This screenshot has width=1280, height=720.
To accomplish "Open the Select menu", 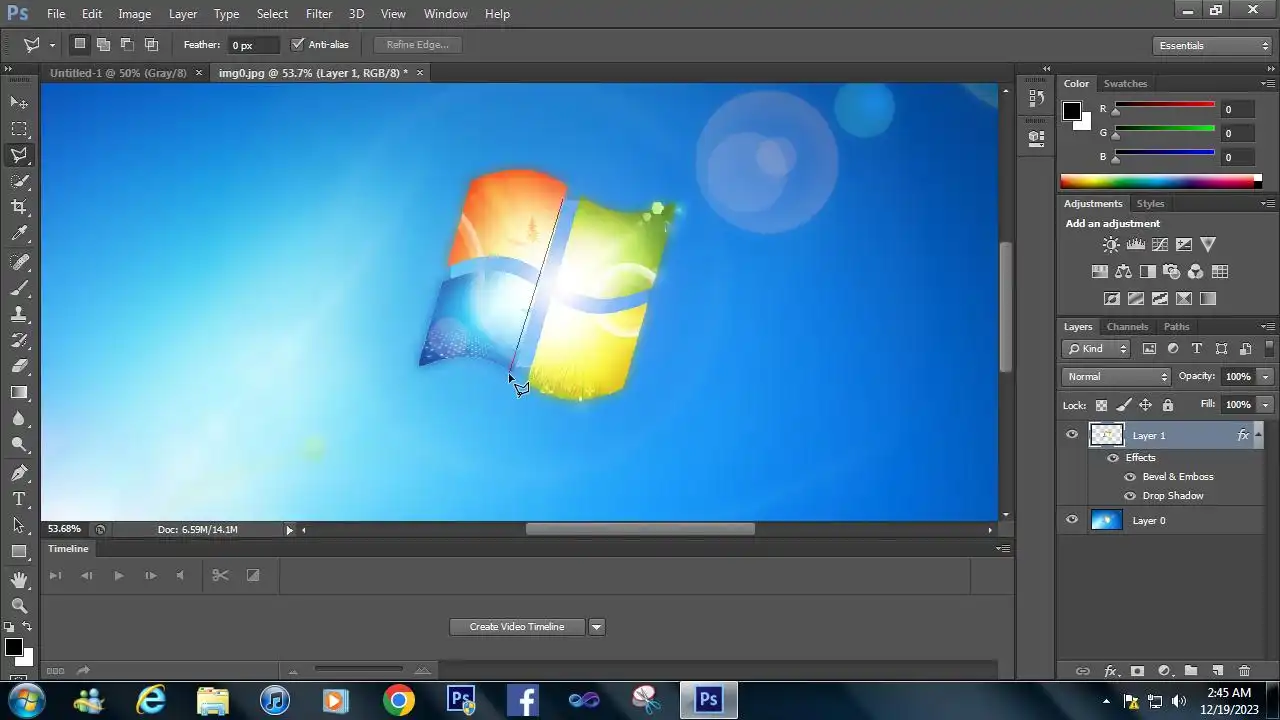I will [x=272, y=14].
